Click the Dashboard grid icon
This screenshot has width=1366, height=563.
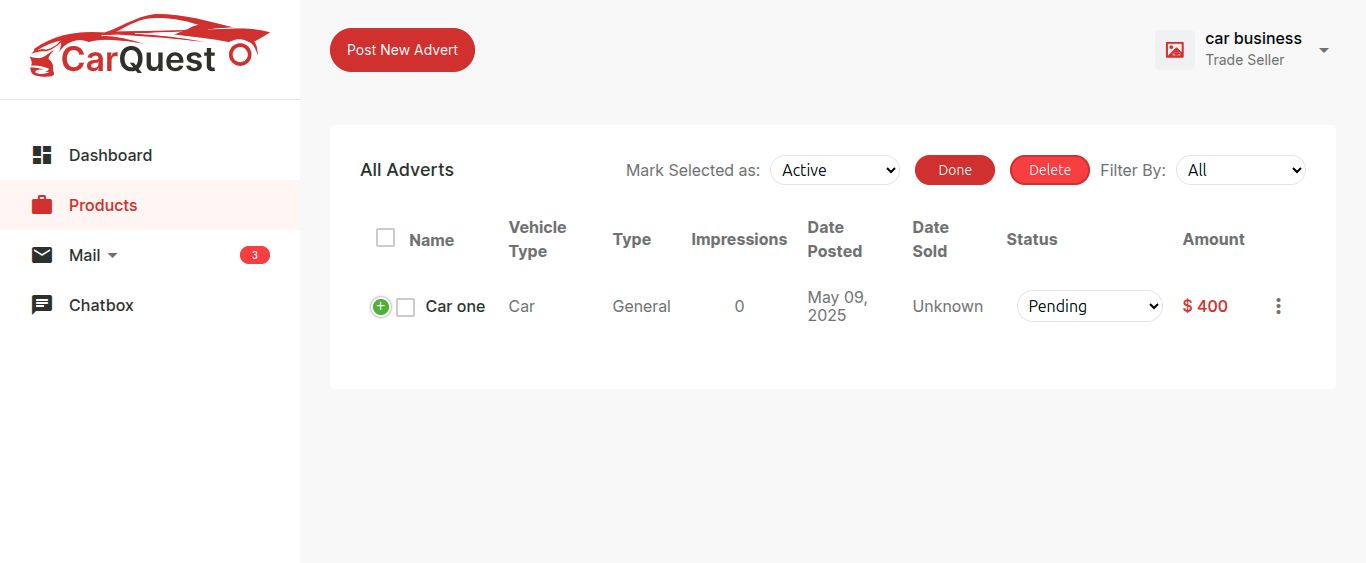42,155
